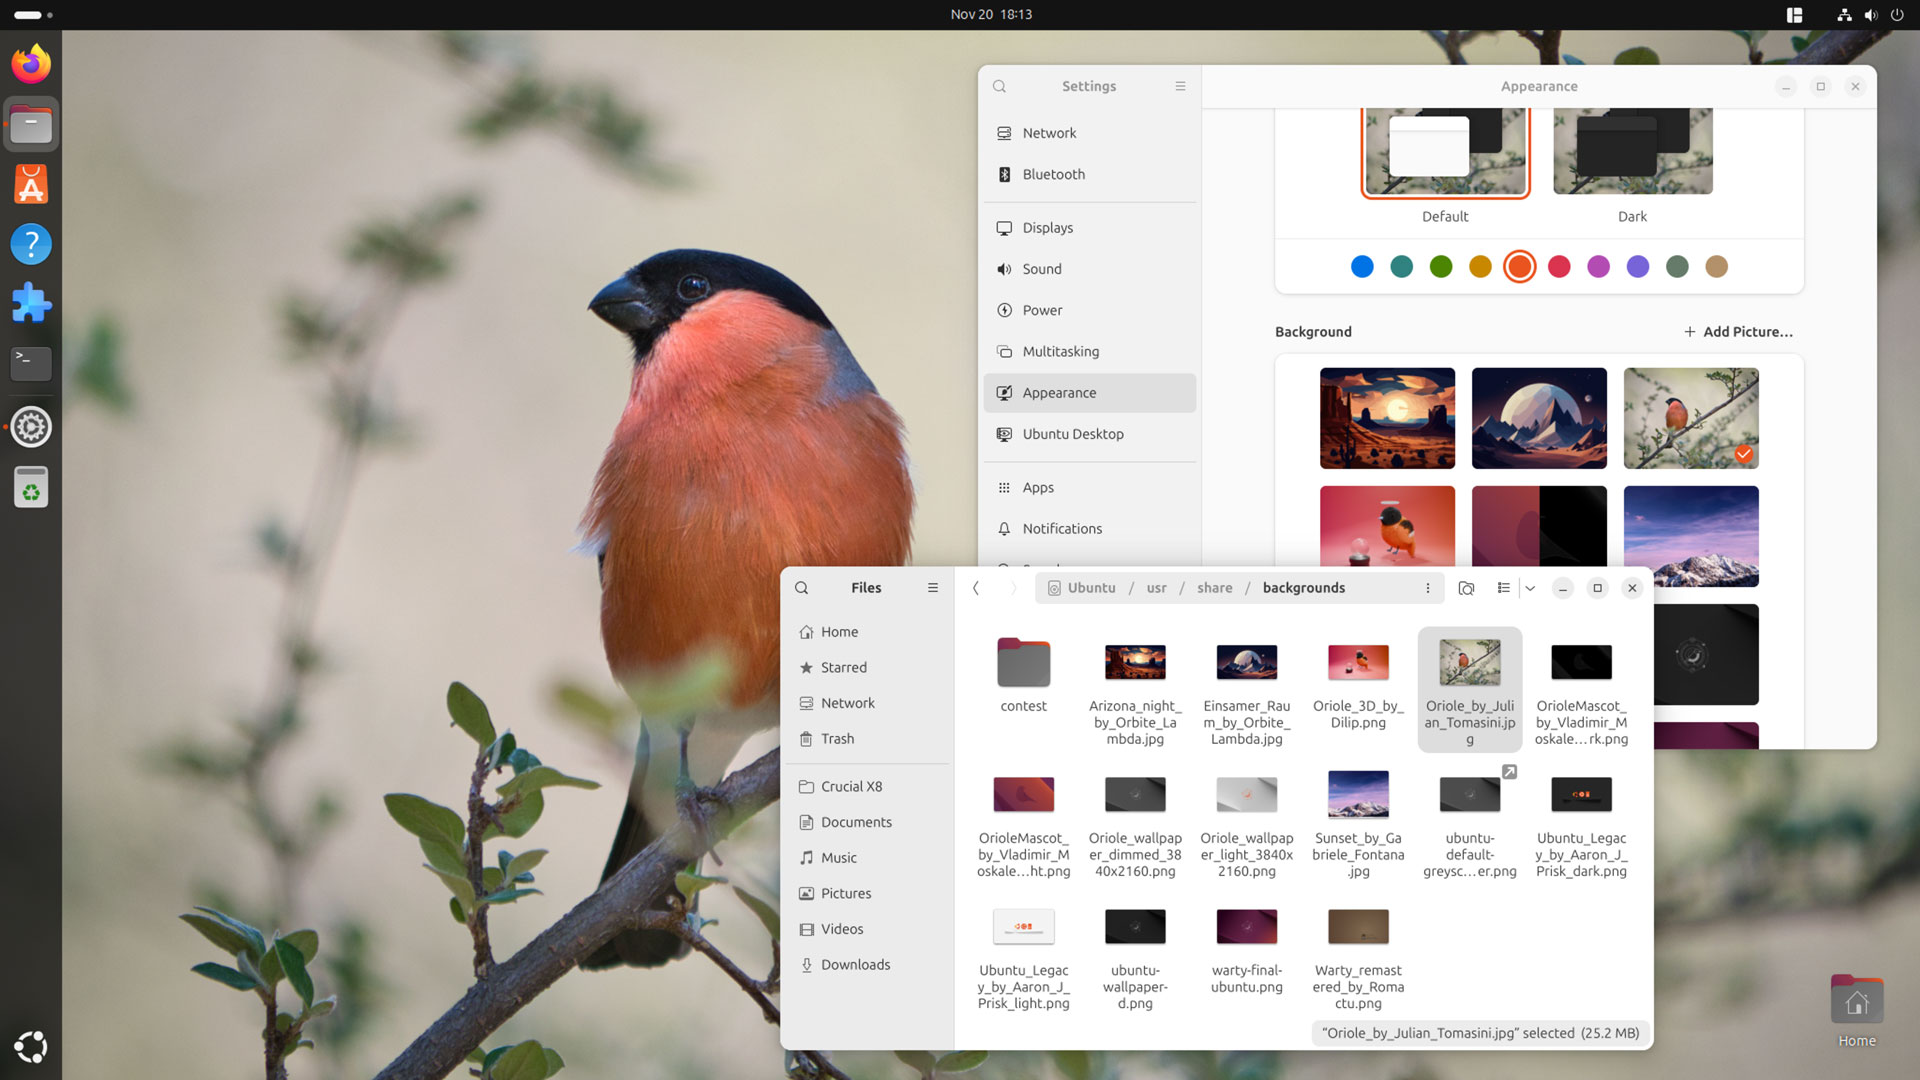Open the Trash icon in the dock

[x=31, y=488]
